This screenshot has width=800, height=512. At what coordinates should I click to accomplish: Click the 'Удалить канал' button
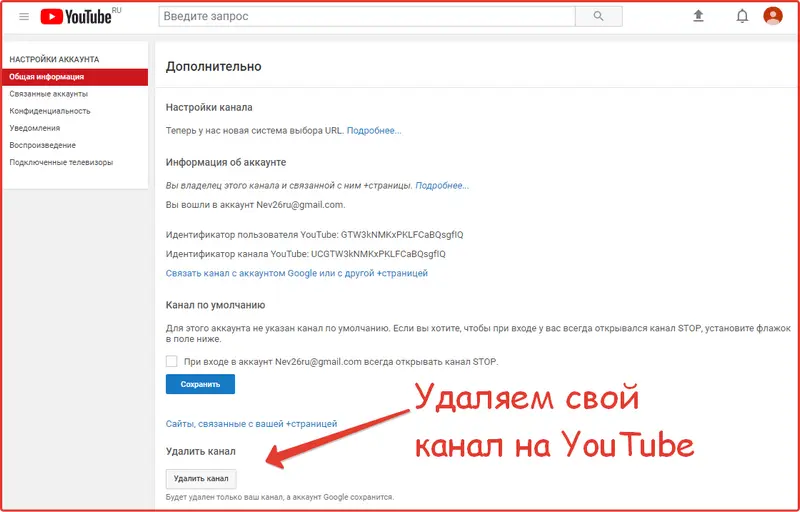(x=201, y=478)
